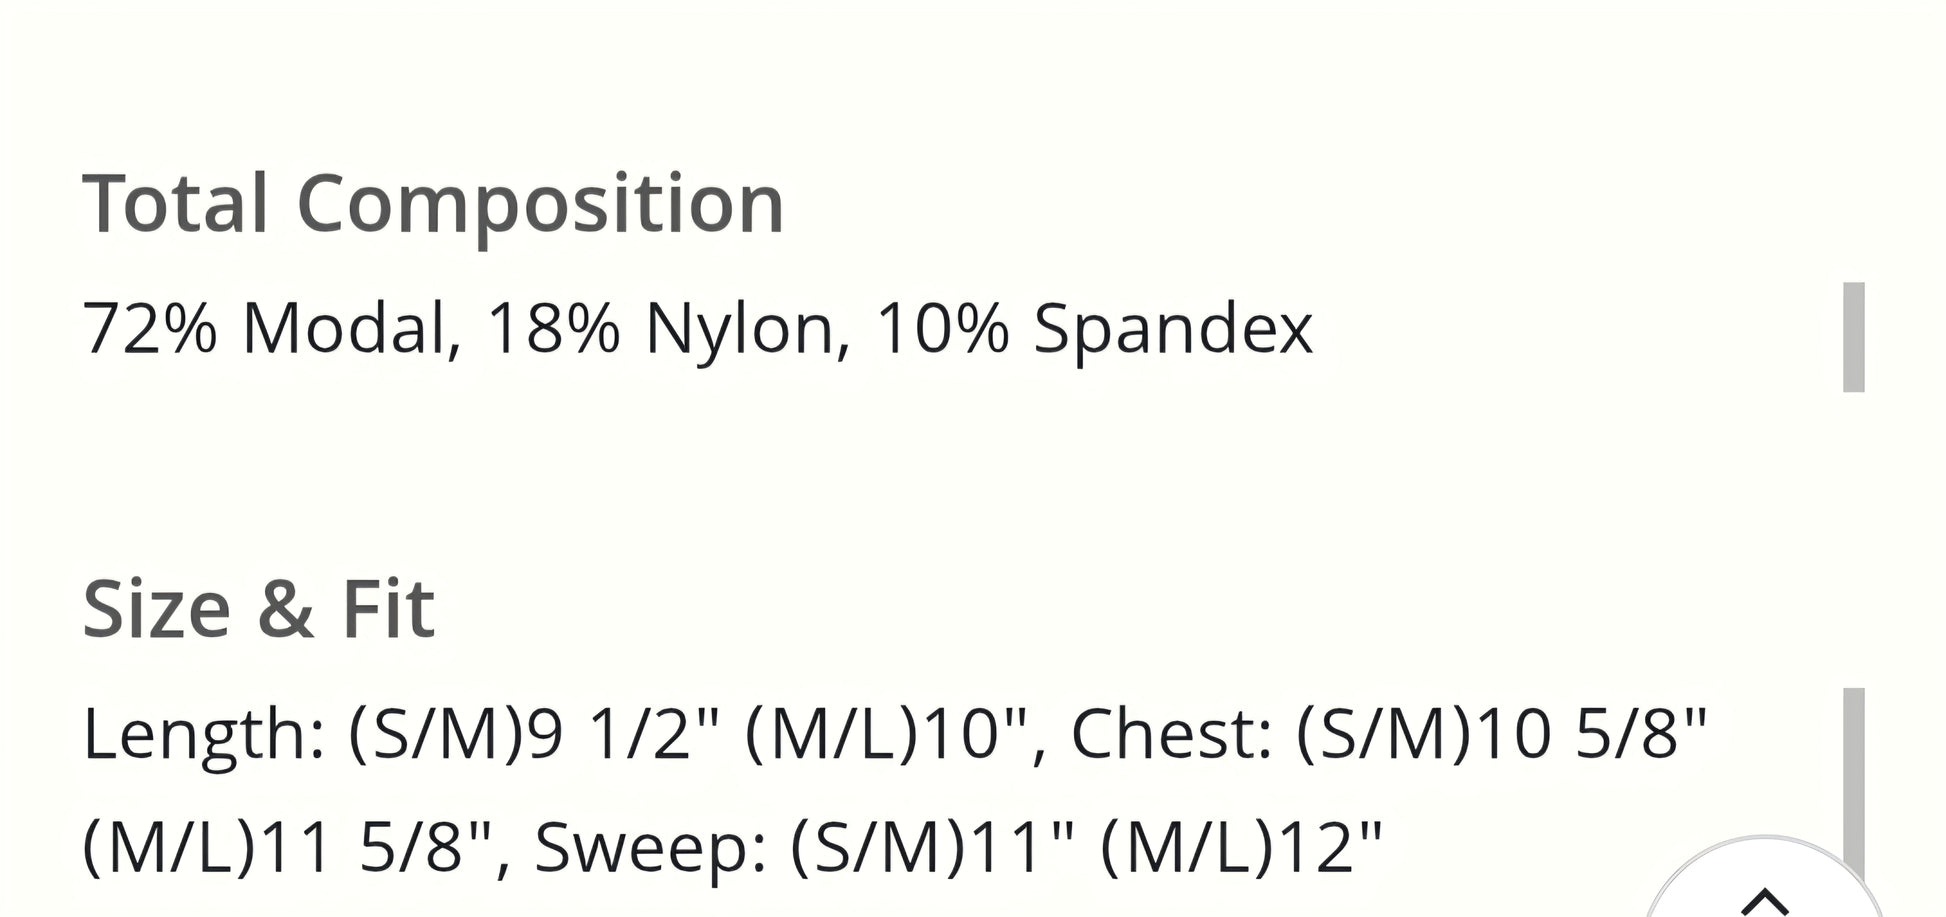
Task: Click the "Length:" label
Action: pos(204,734)
